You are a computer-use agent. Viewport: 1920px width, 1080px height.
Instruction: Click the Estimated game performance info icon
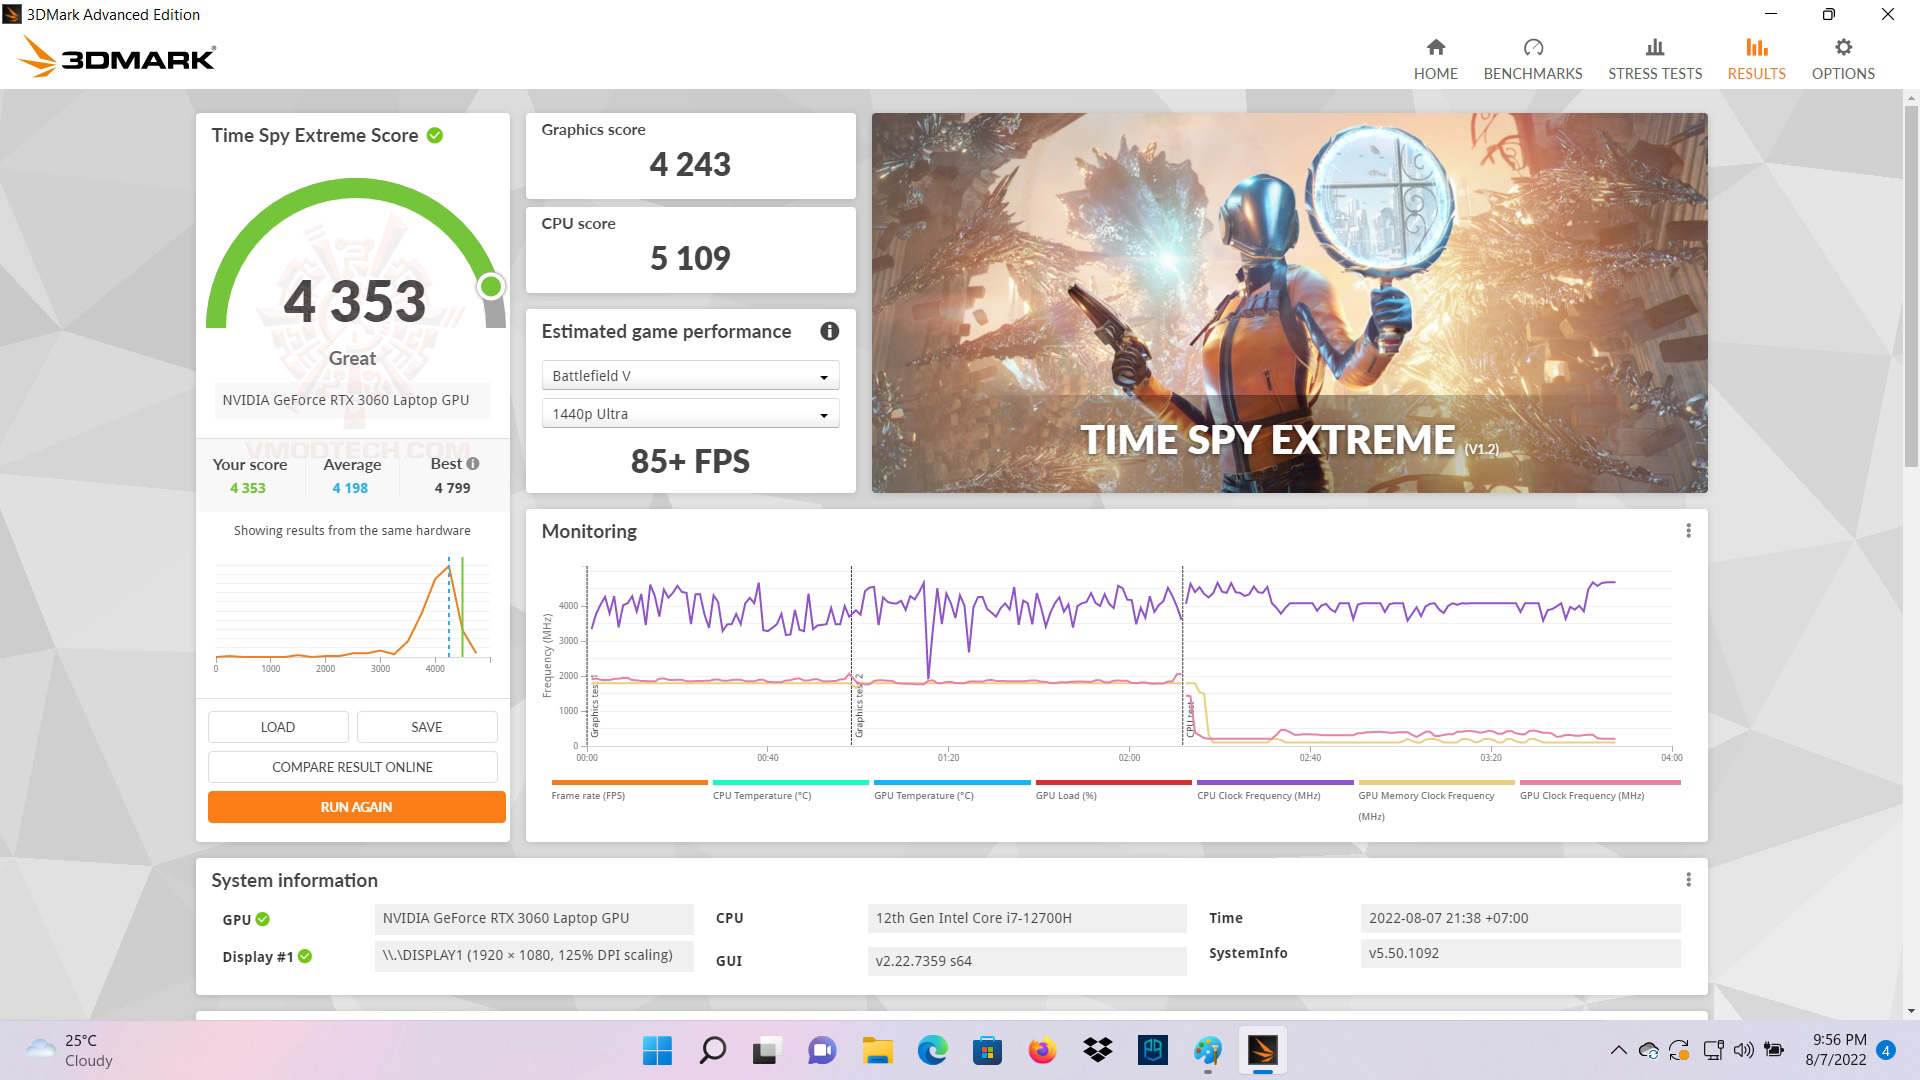coord(829,331)
